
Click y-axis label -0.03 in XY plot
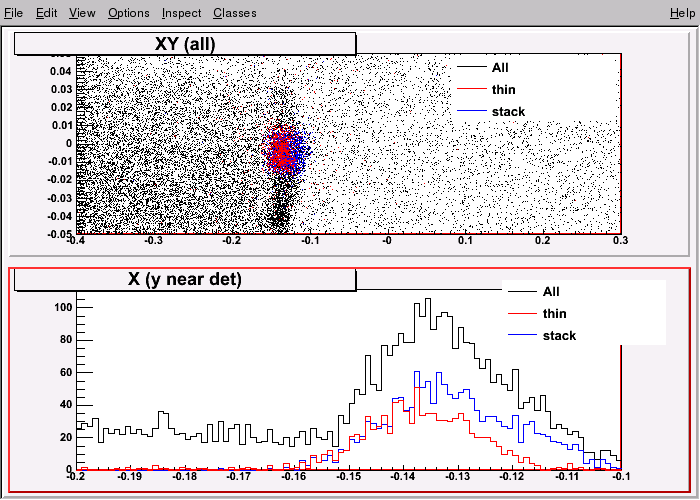(x=60, y=198)
